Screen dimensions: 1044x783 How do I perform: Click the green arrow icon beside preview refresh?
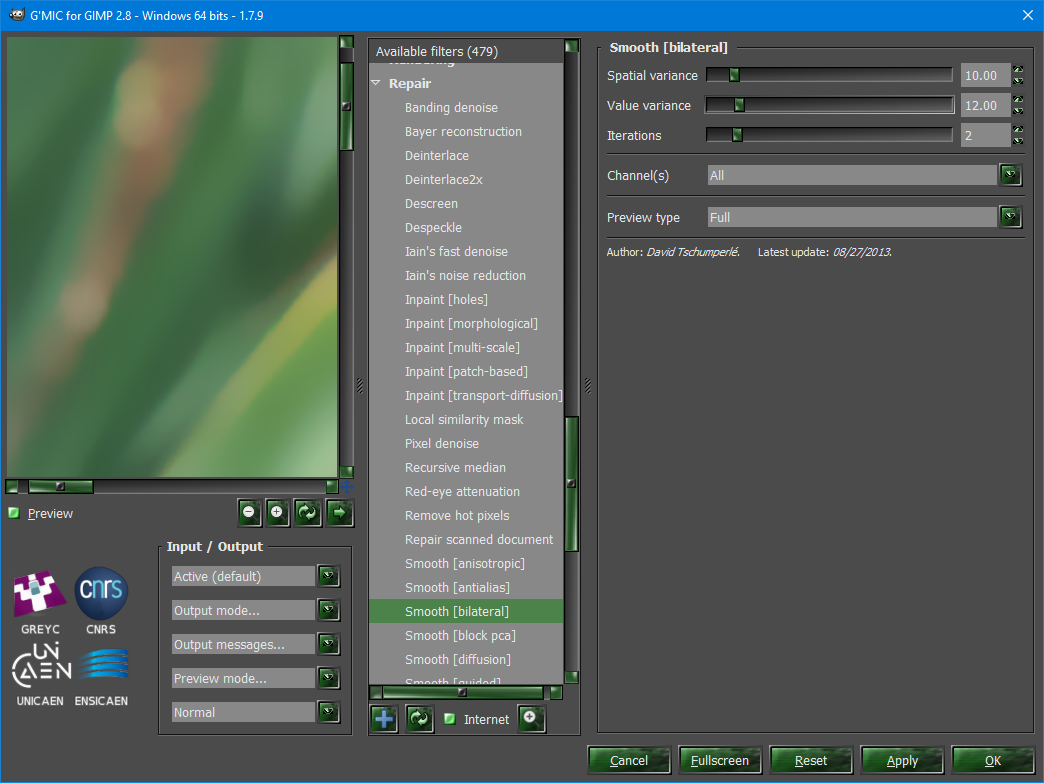340,513
